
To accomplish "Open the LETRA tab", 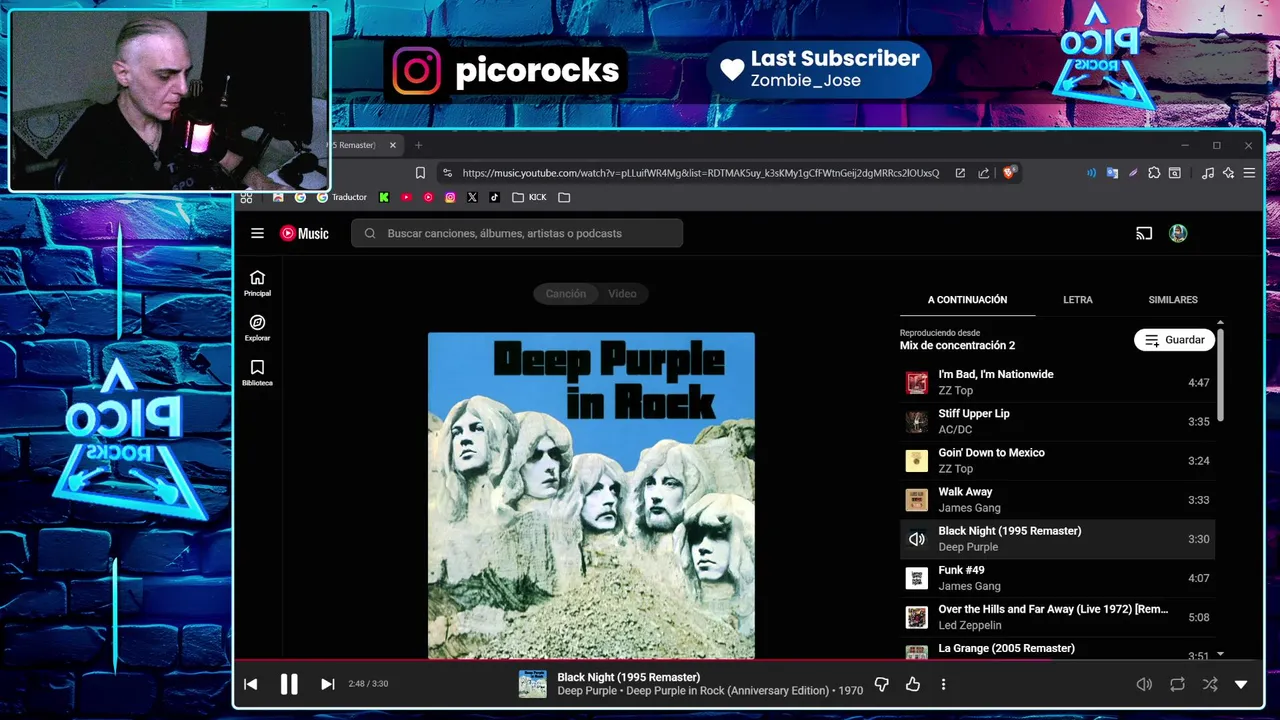I will coord(1077,300).
